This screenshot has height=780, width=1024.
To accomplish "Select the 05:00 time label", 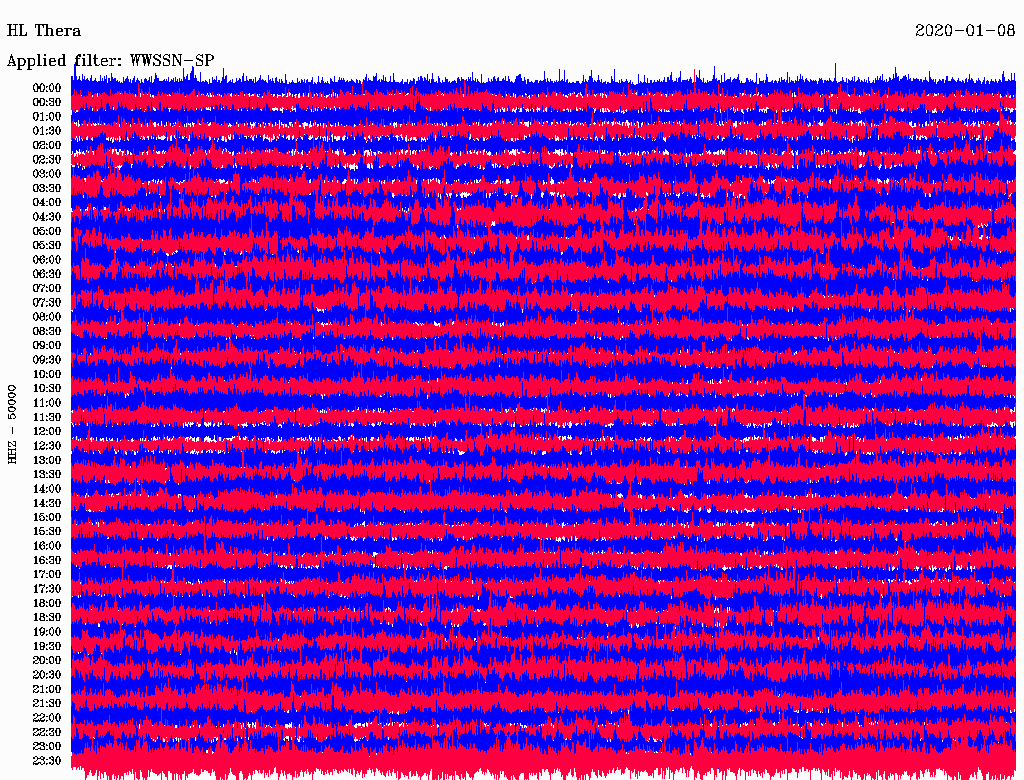I will (x=46, y=231).
